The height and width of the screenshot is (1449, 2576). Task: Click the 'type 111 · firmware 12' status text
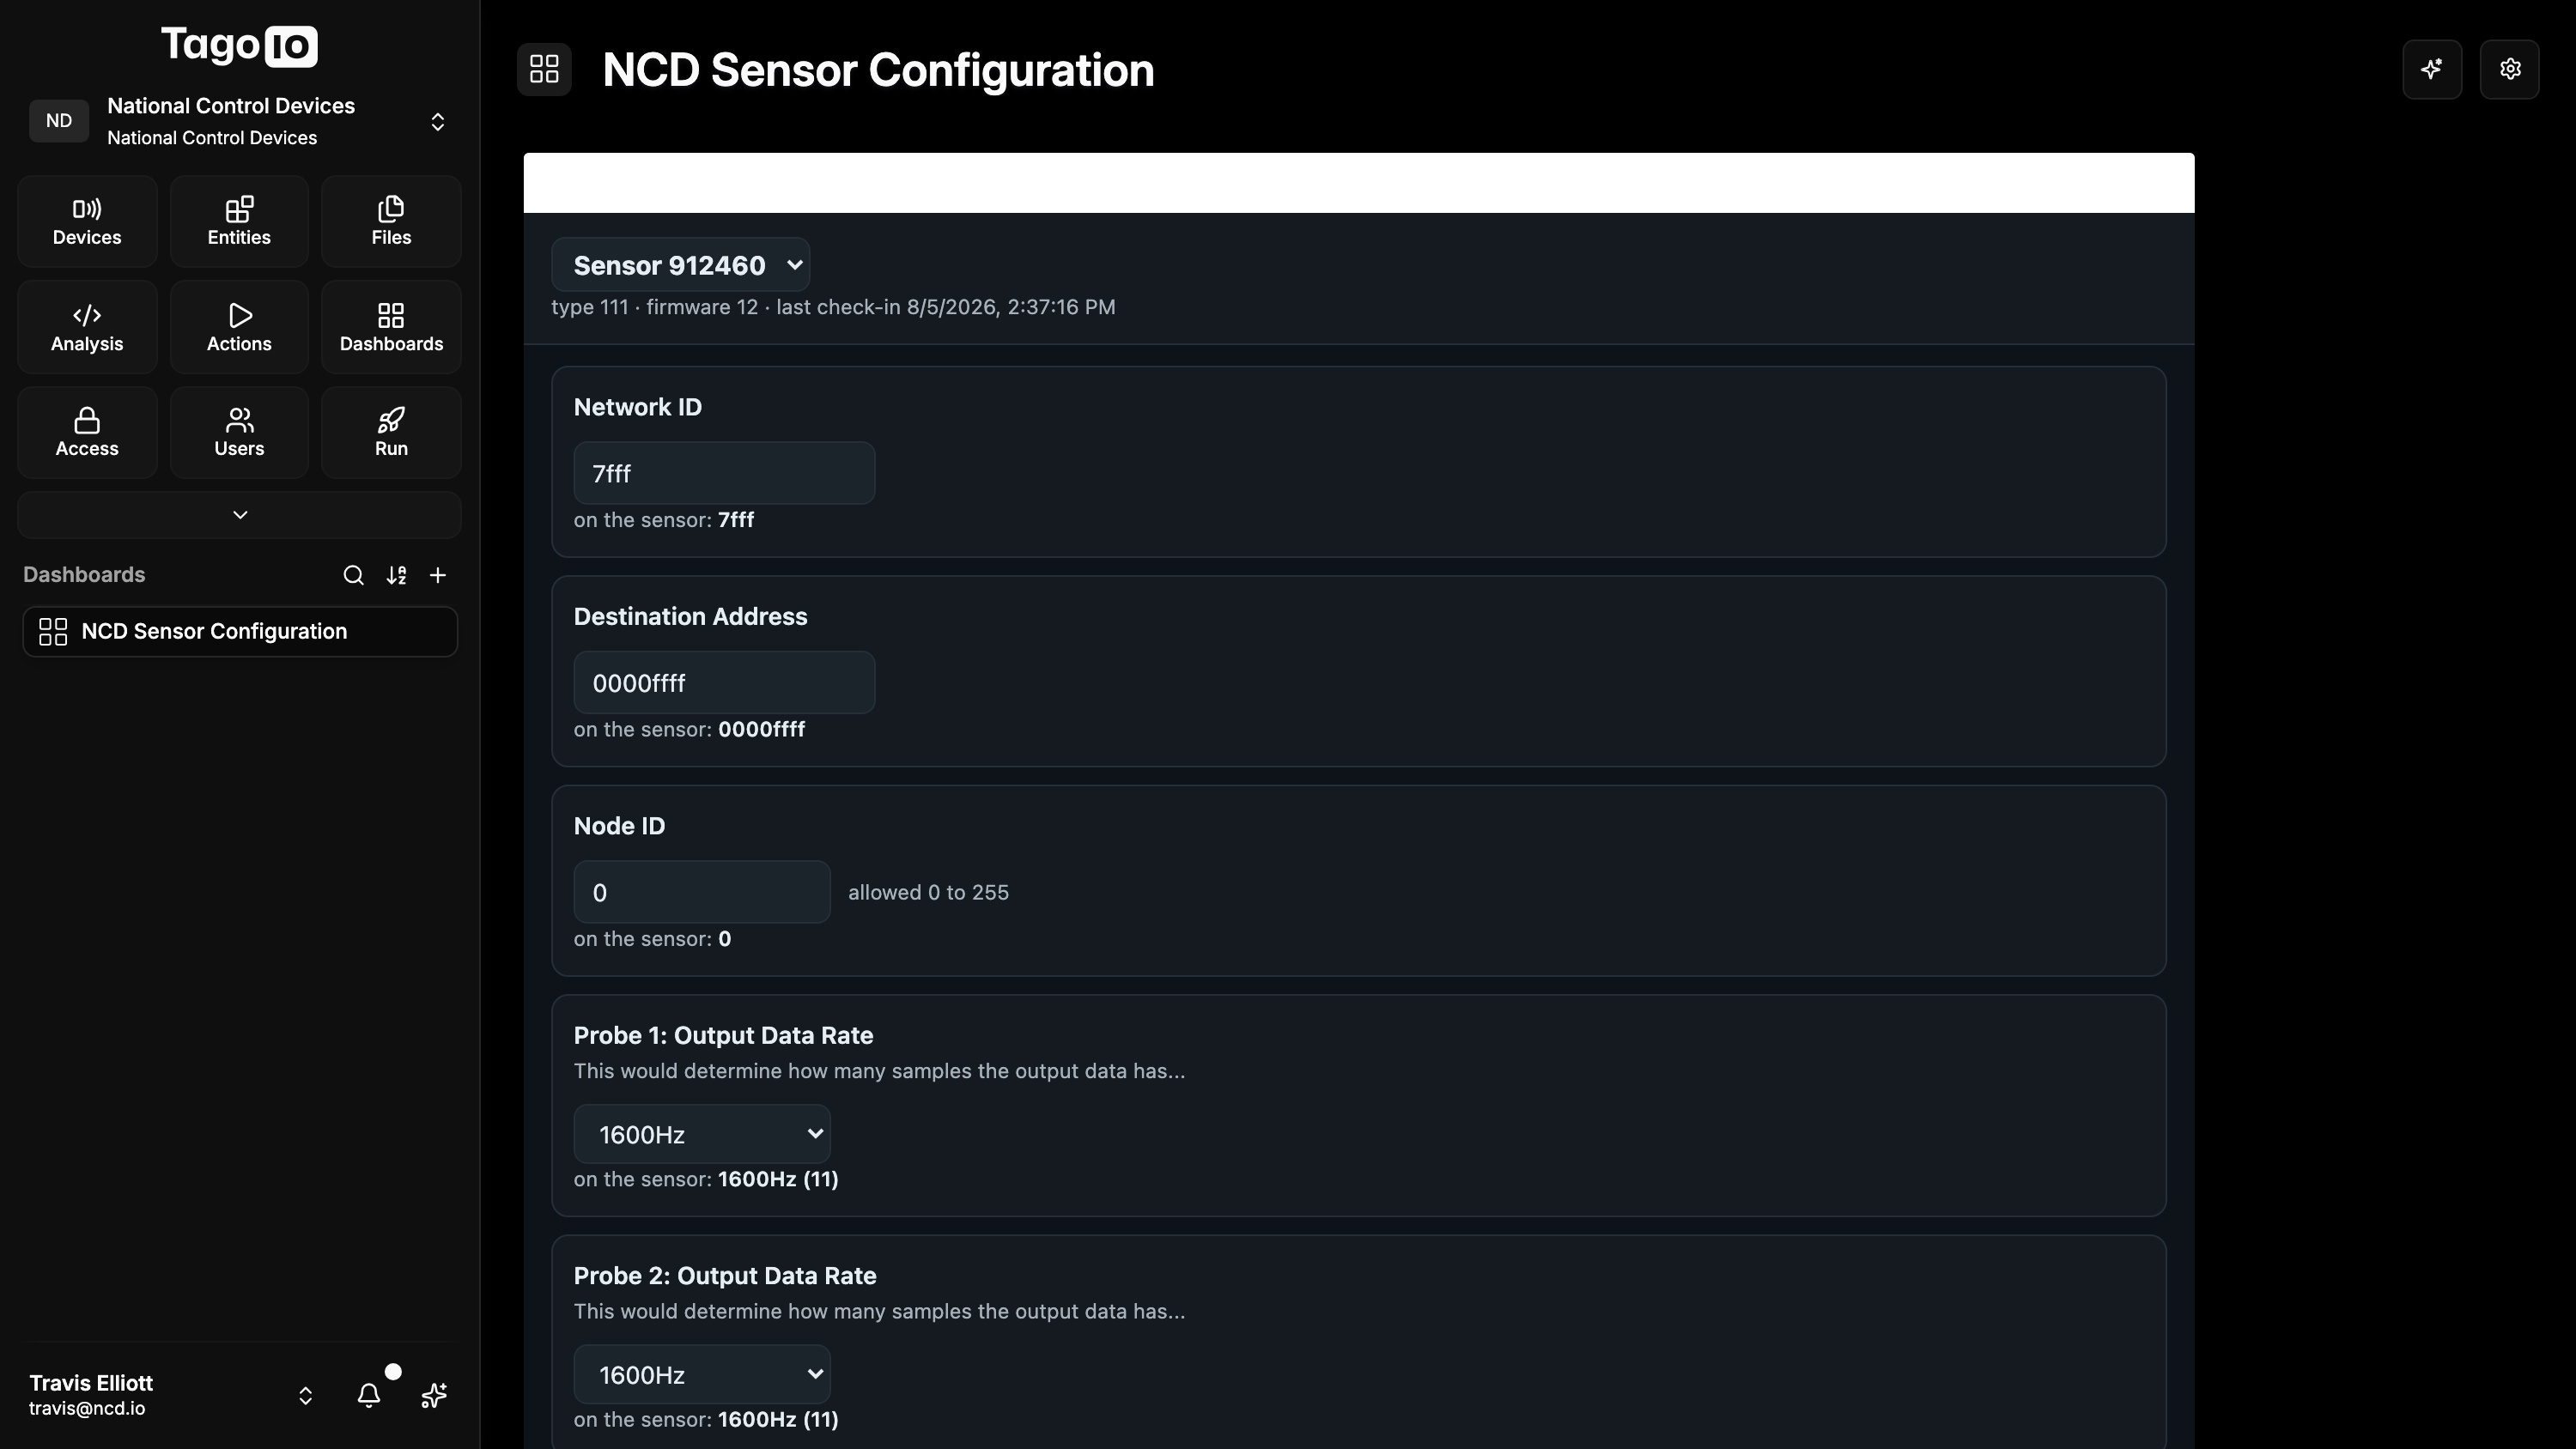(655, 307)
